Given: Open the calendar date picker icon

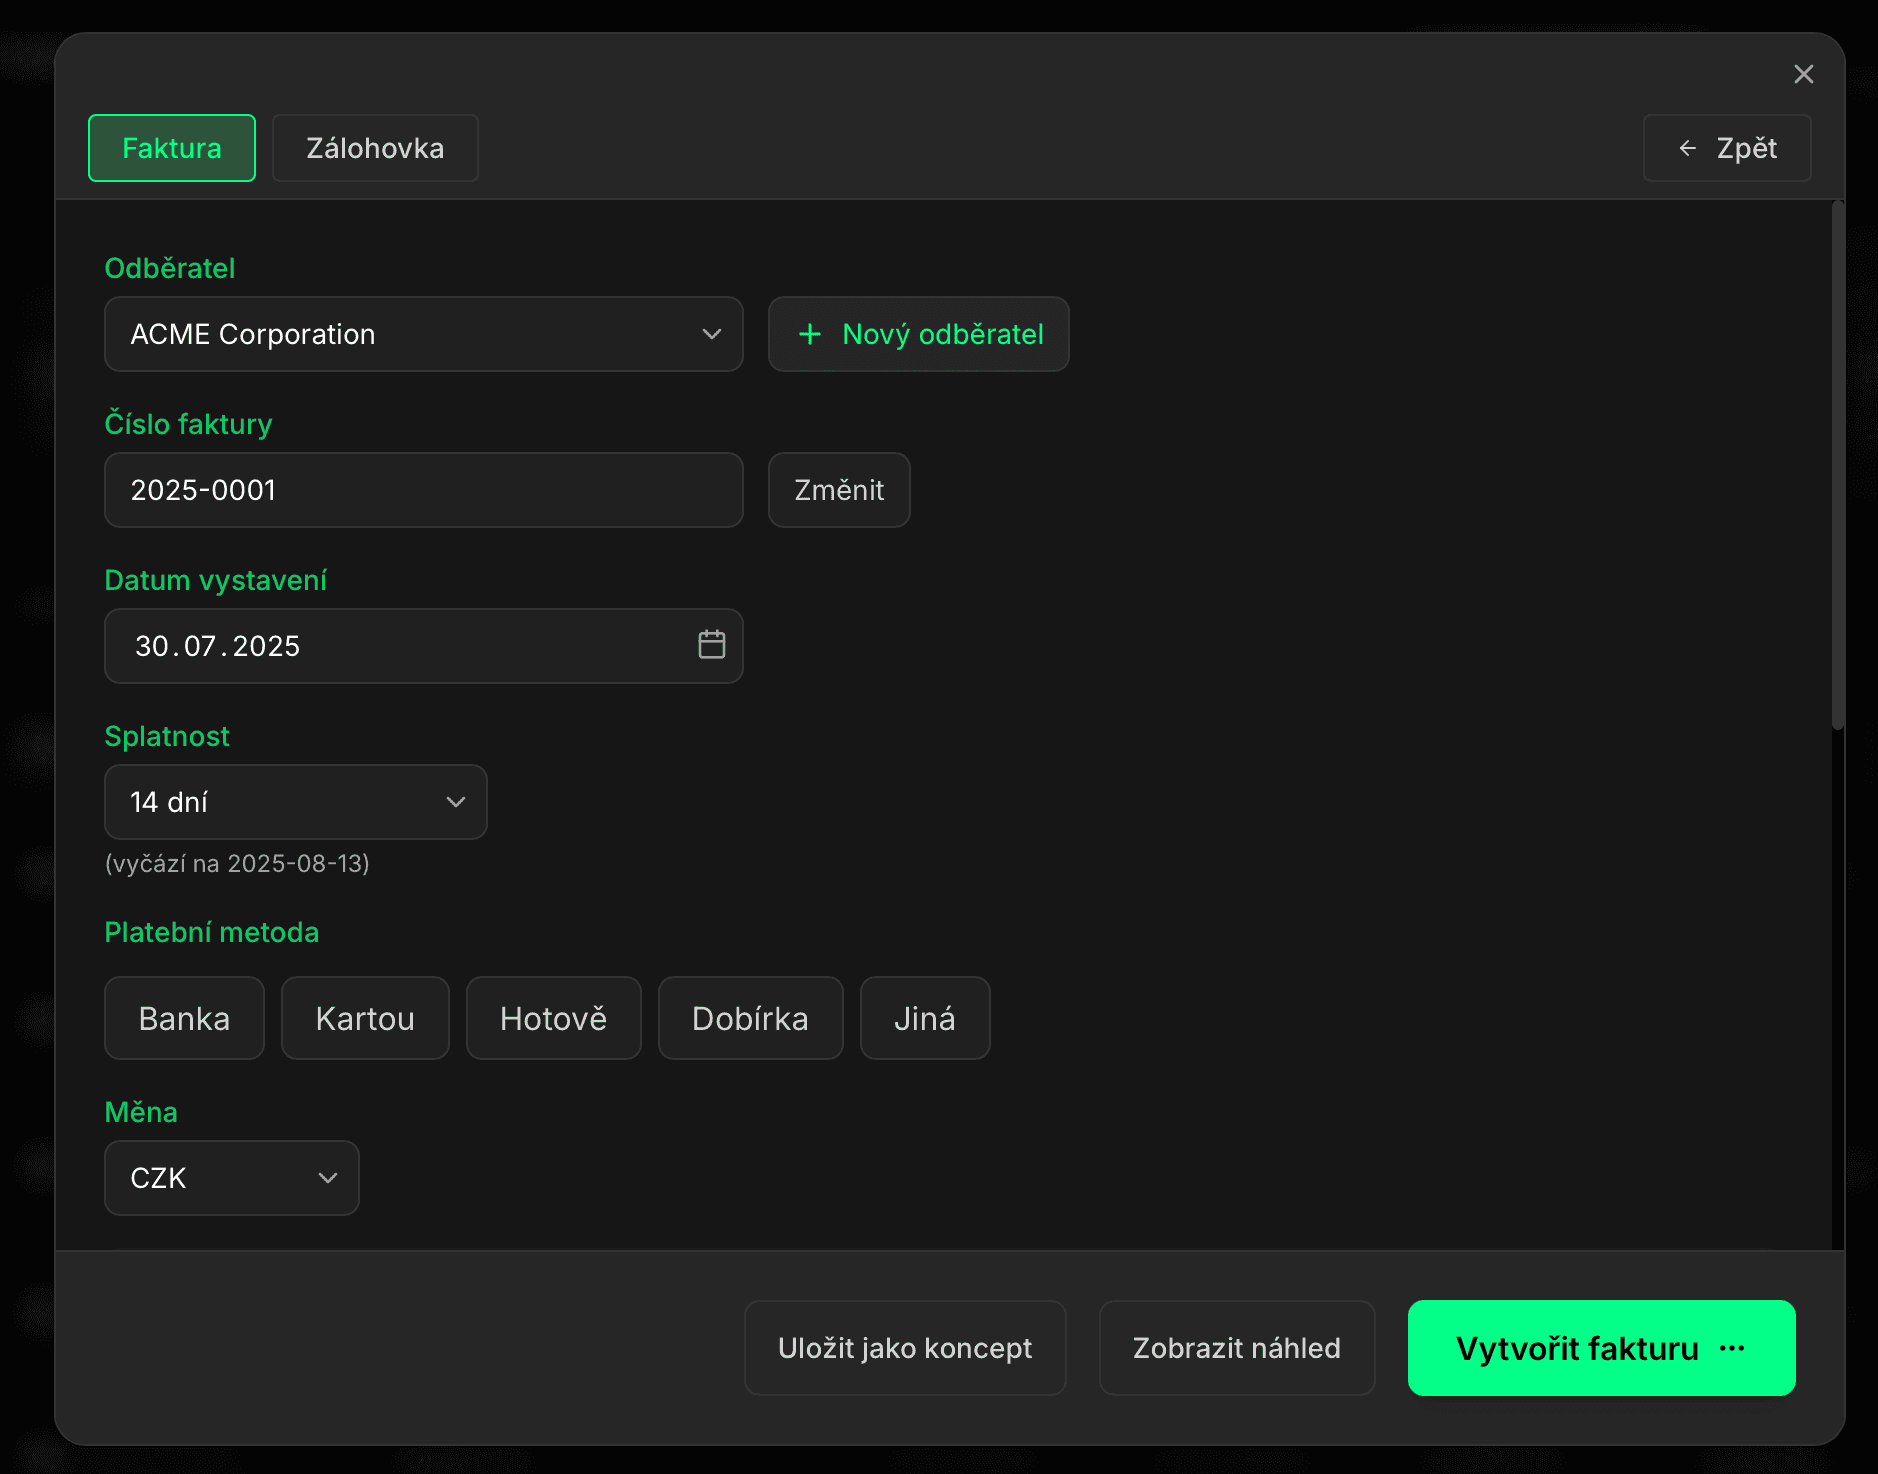Looking at the screenshot, I should coord(711,646).
